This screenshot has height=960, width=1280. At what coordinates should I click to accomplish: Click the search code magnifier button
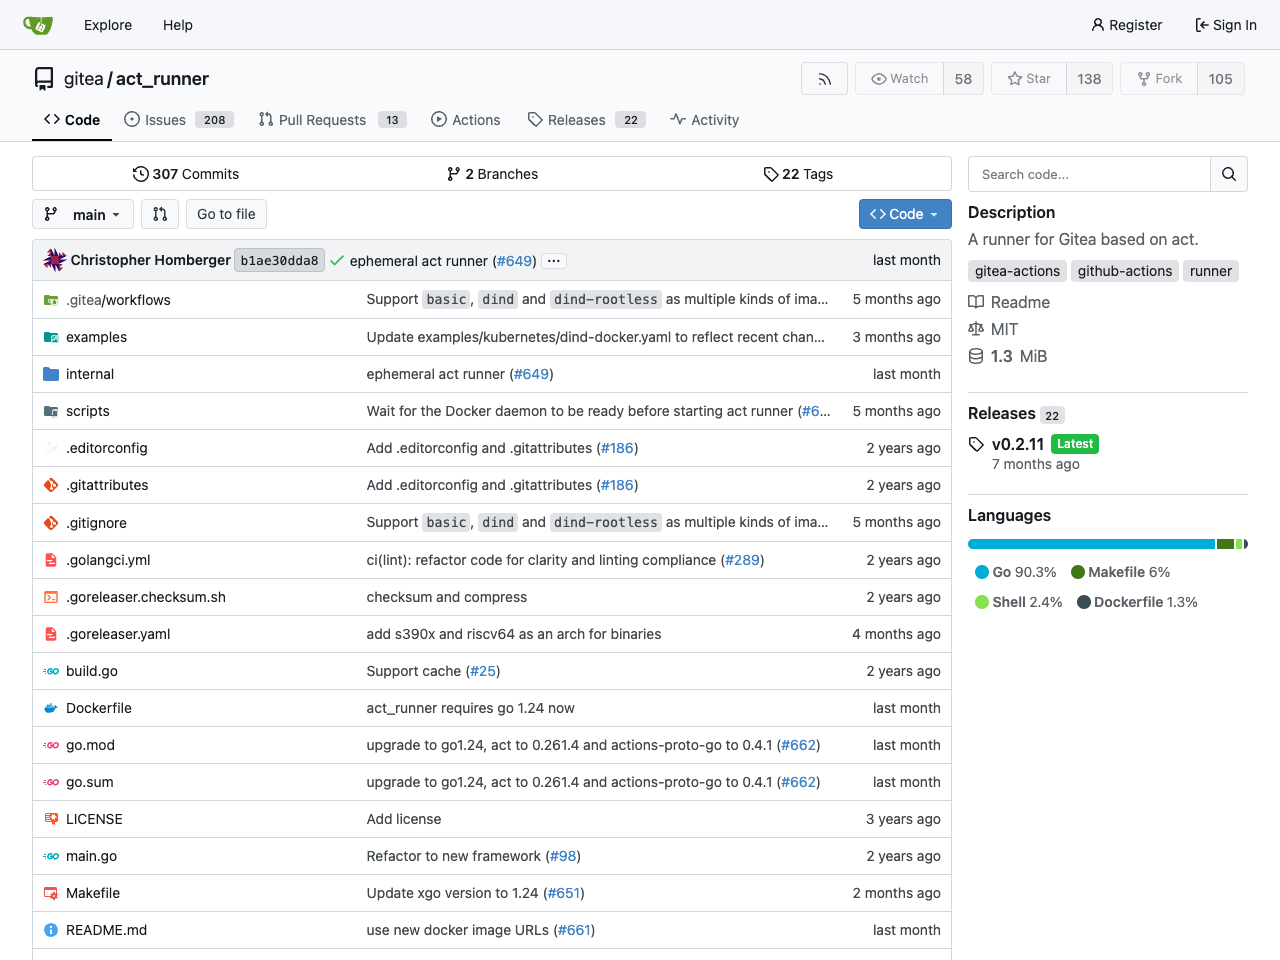[1229, 174]
